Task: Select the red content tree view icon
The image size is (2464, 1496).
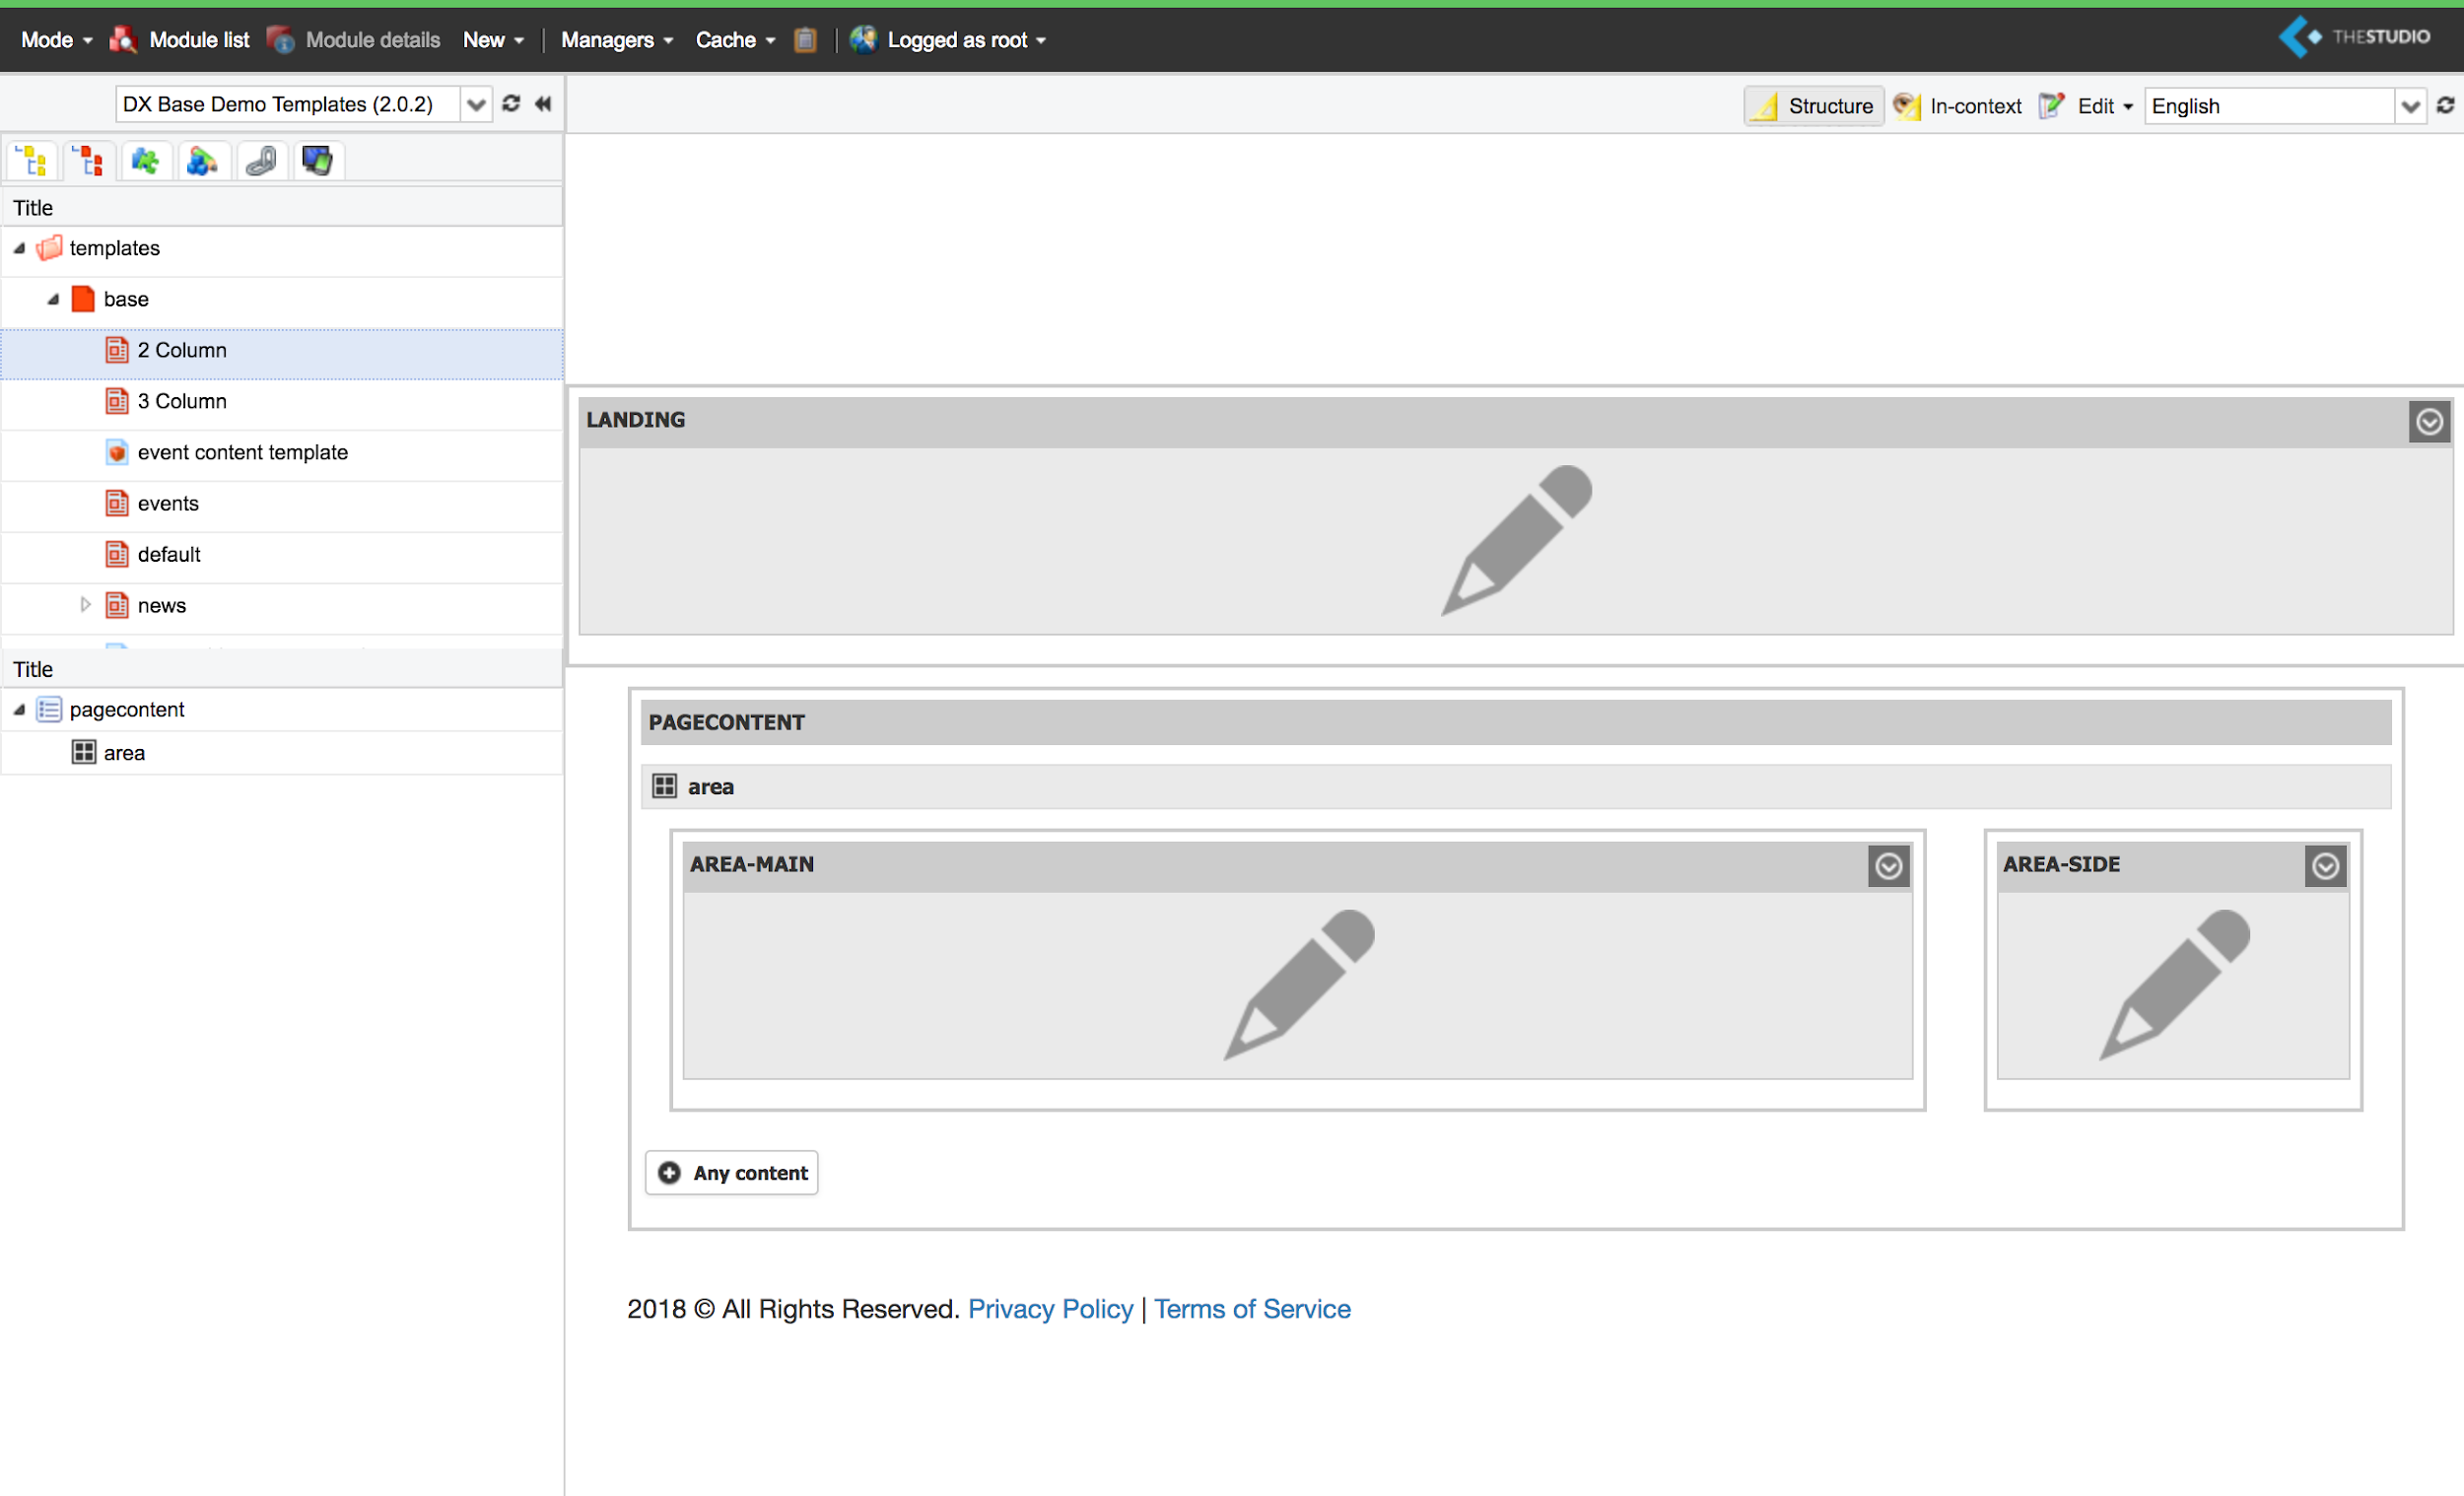Action: pos(90,160)
